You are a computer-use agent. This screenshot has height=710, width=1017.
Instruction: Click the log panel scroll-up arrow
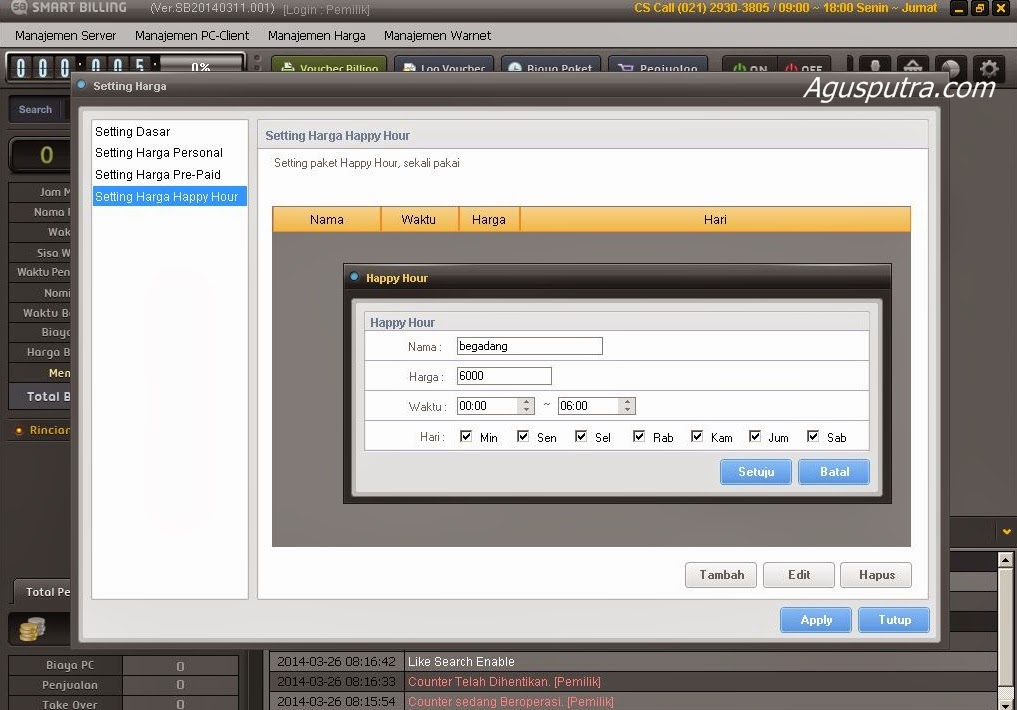click(1005, 559)
